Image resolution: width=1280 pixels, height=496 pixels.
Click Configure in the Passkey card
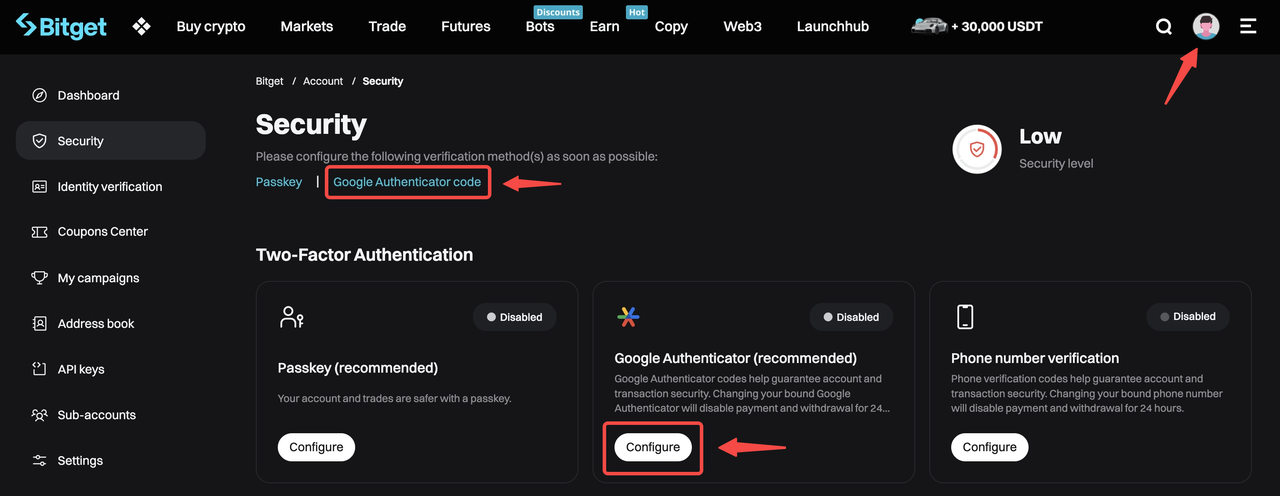click(316, 447)
